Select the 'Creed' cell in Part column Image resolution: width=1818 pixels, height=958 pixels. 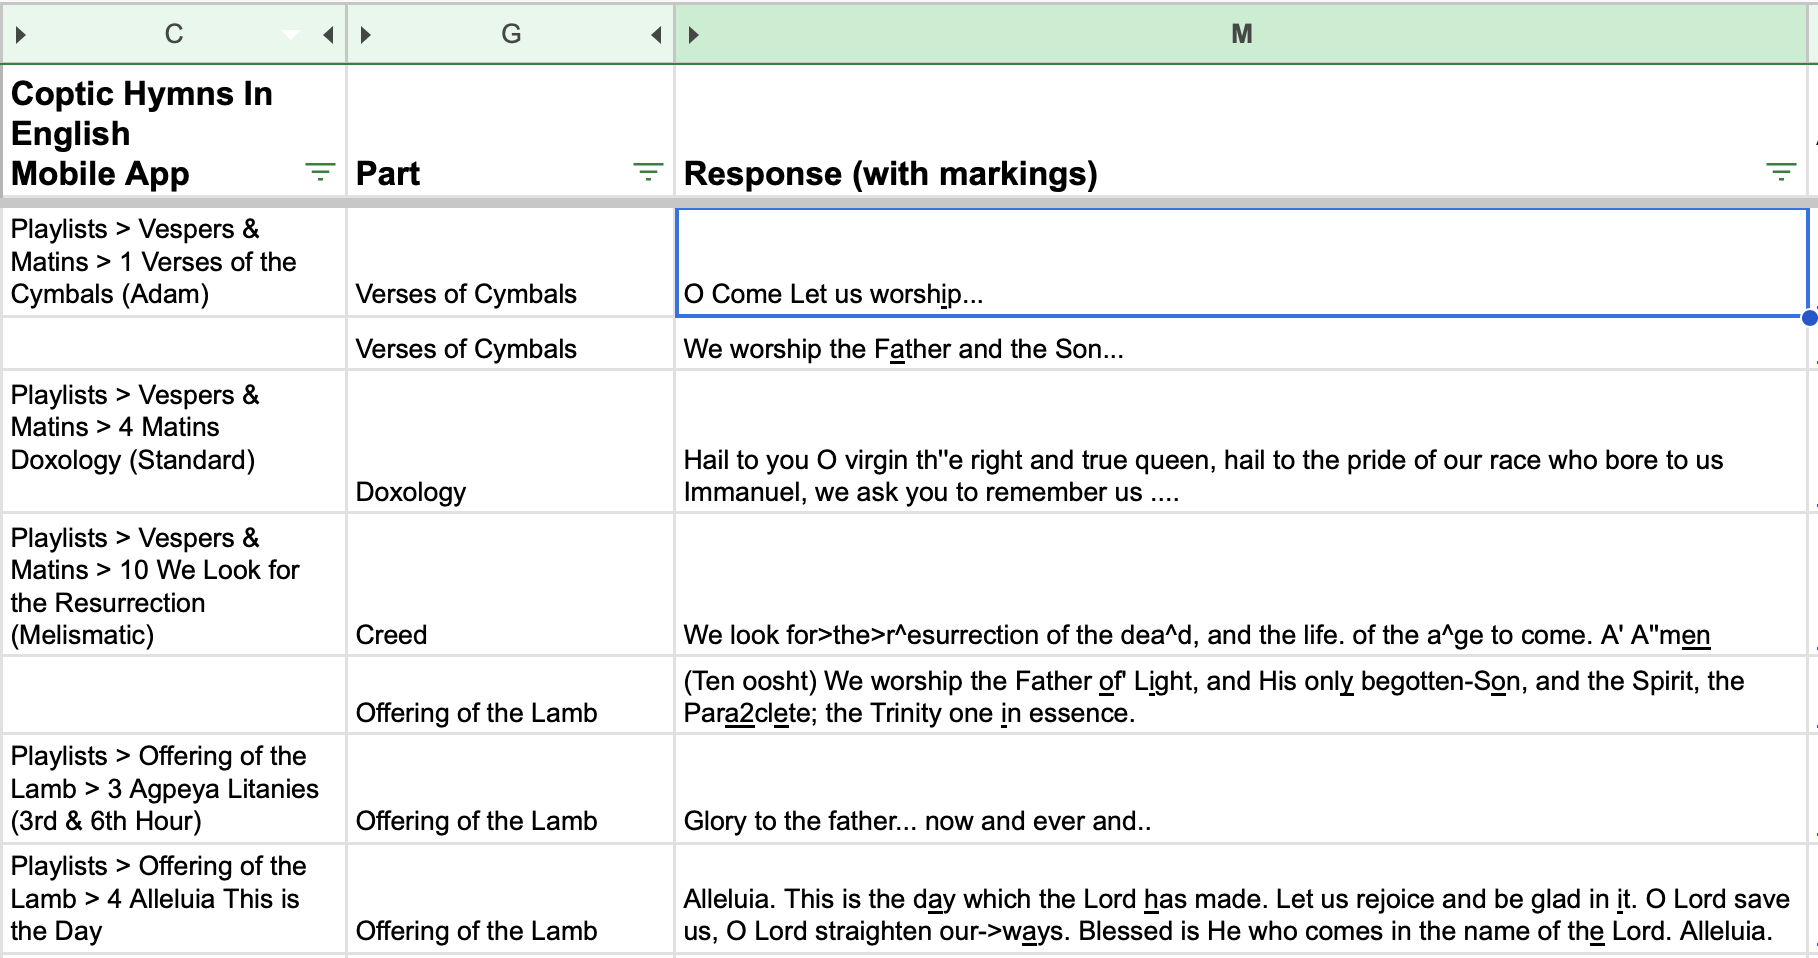pos(511,585)
